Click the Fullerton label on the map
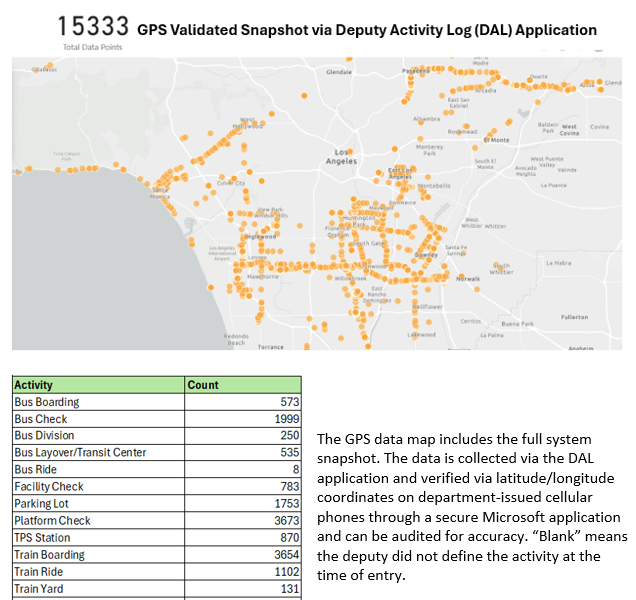 pos(574,316)
